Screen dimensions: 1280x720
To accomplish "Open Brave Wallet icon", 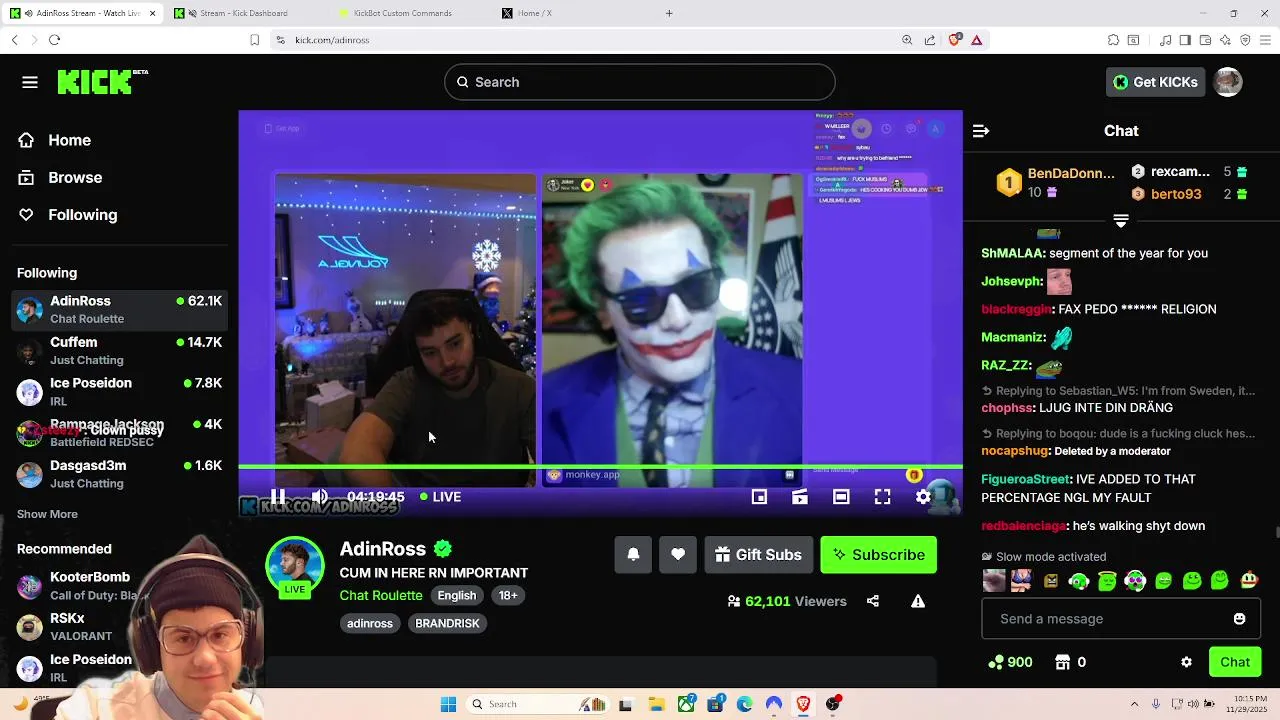I will (x=1205, y=40).
